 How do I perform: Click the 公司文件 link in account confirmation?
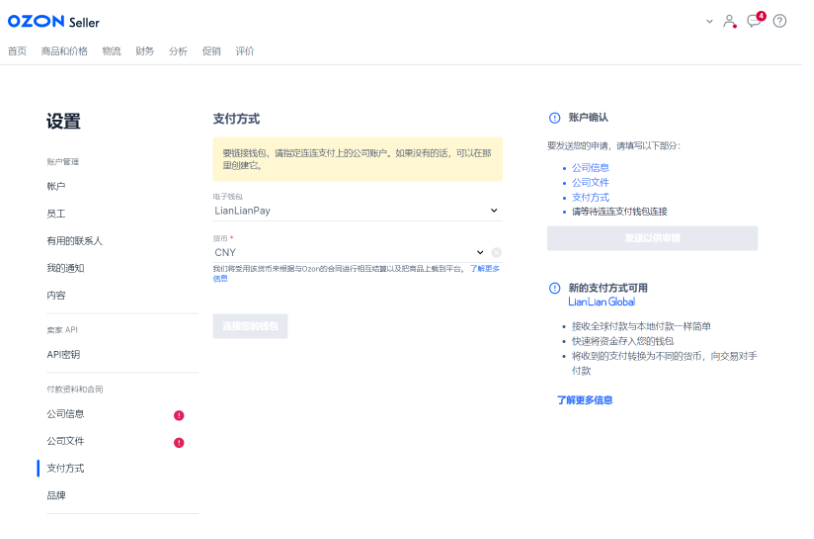point(590,182)
